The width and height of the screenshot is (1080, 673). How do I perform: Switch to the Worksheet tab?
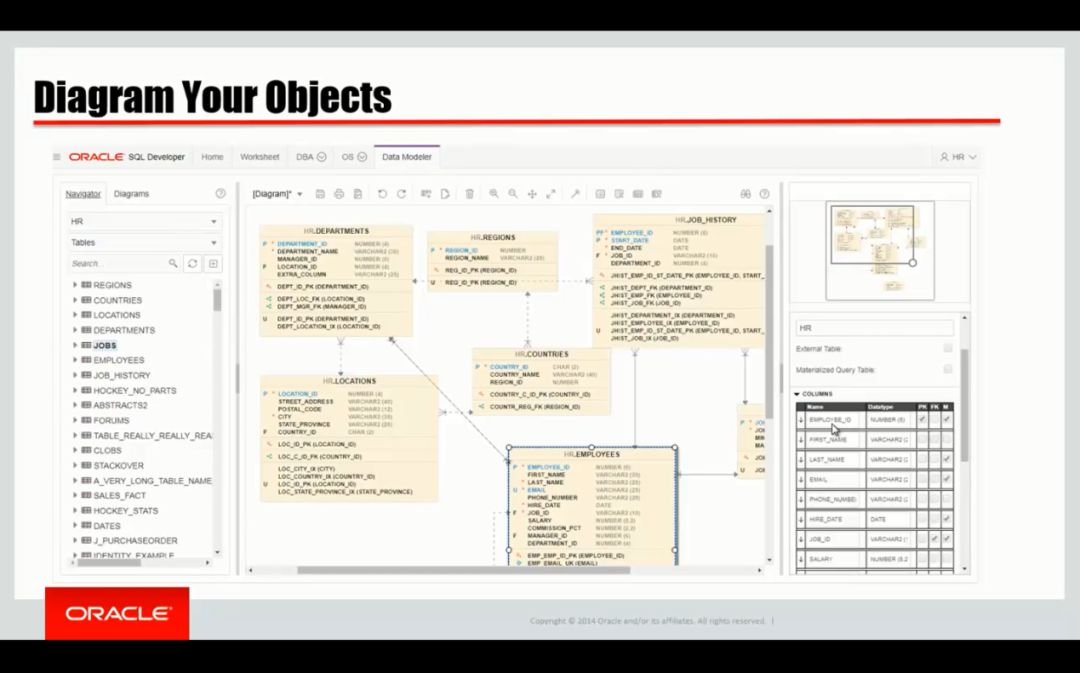pos(260,157)
